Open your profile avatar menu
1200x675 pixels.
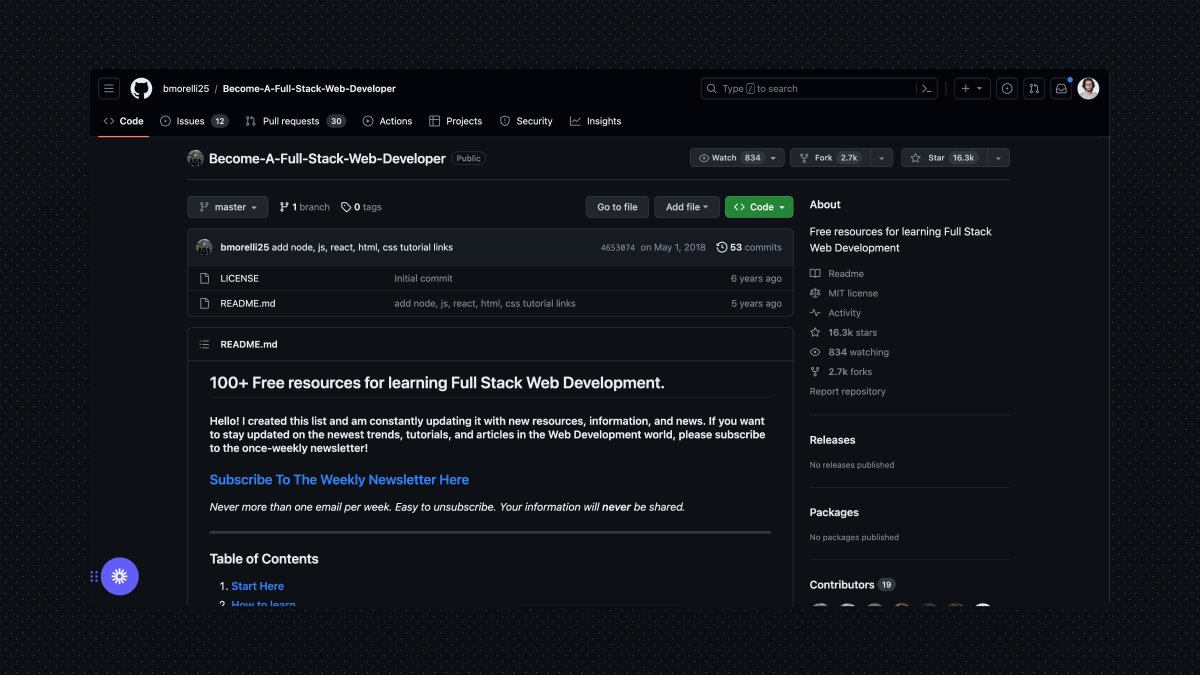point(1088,88)
